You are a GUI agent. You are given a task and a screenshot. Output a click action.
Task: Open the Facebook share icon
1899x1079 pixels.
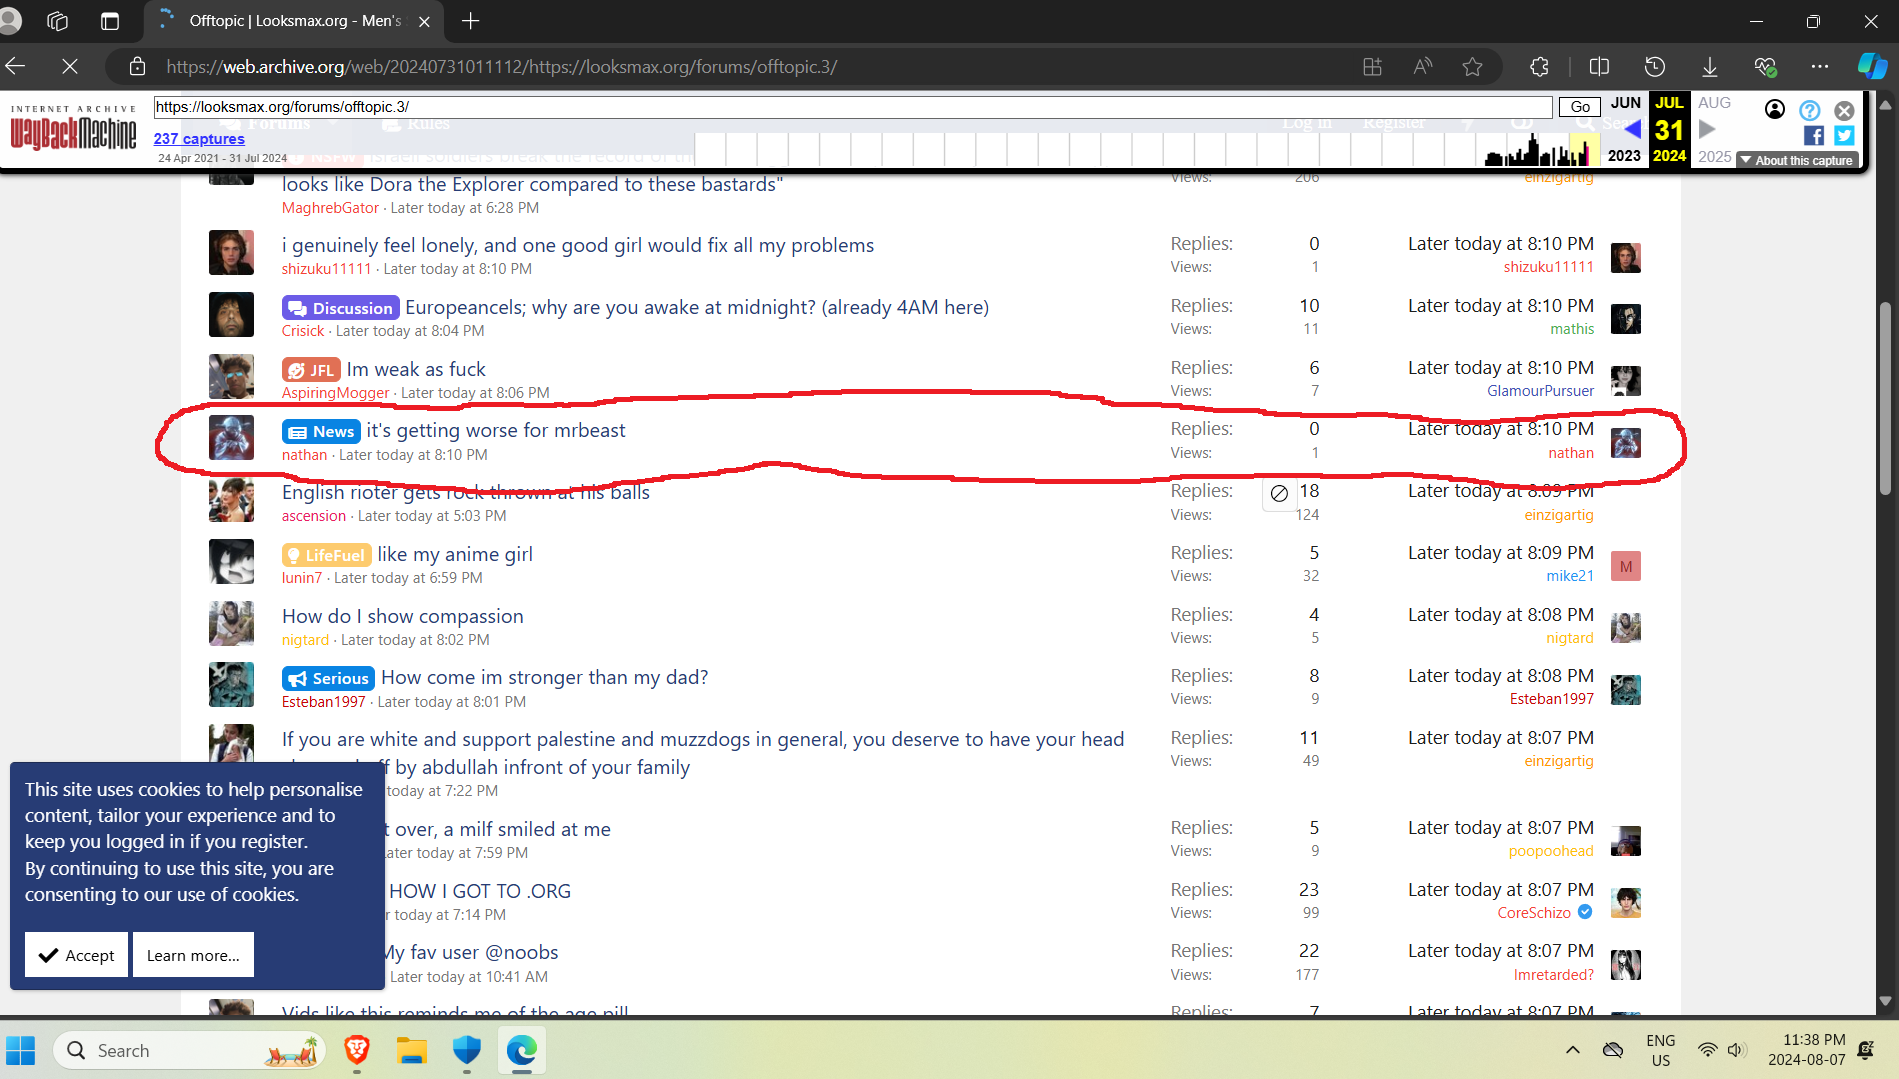[x=1813, y=136]
